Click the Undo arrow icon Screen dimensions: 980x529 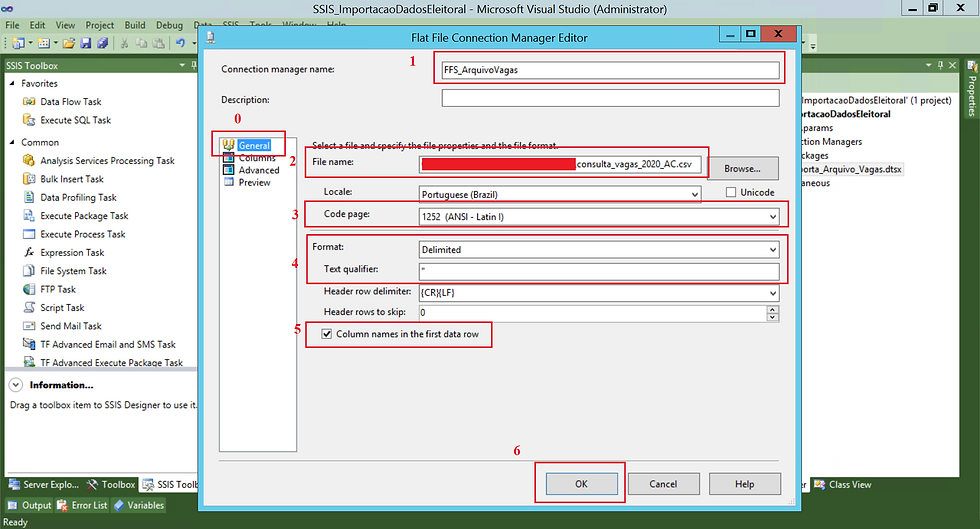coord(180,43)
